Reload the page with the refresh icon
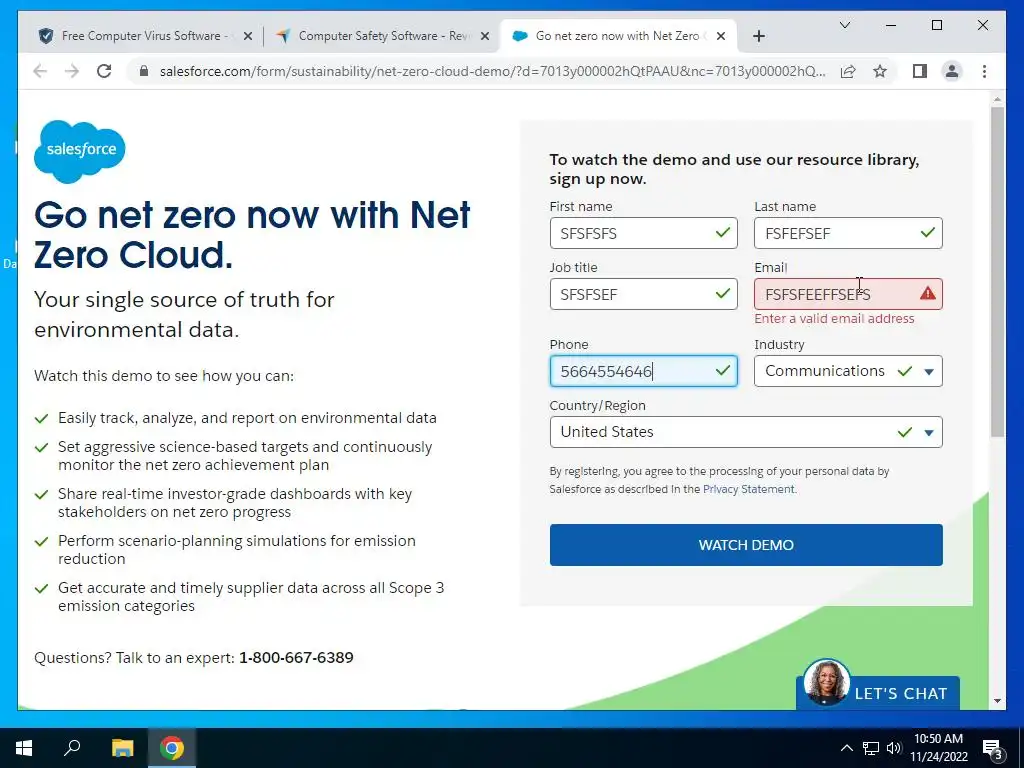Image resolution: width=1024 pixels, height=768 pixels. tap(104, 71)
